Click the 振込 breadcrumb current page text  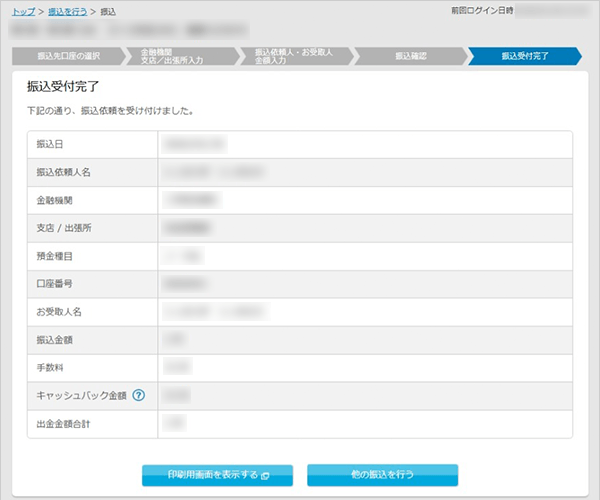point(108,12)
